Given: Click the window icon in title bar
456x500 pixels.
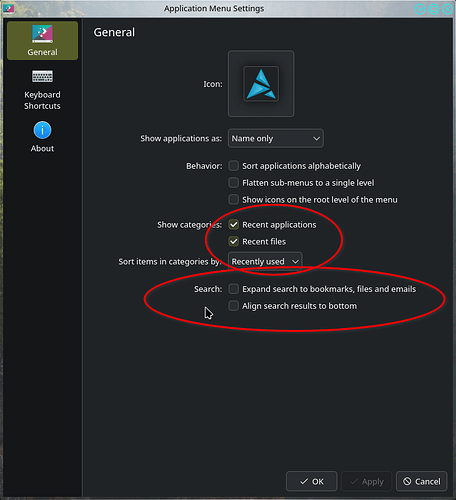Looking at the screenshot, I should [x=8, y=9].
